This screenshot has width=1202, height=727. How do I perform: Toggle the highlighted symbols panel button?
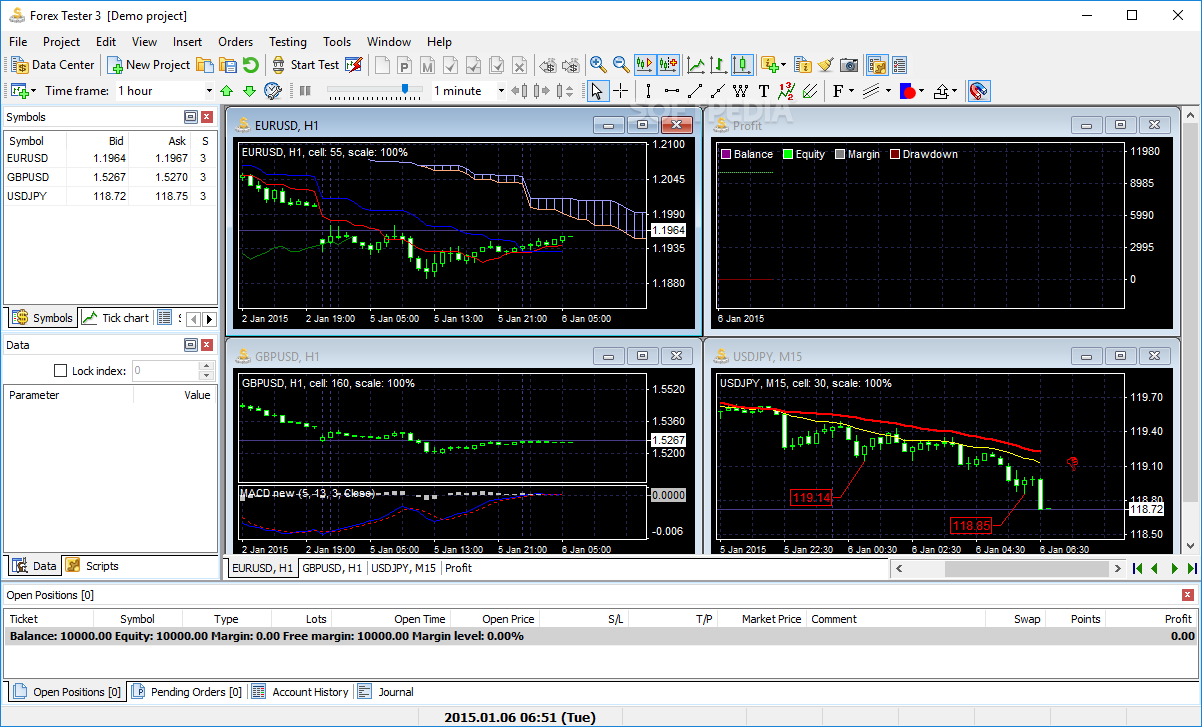(876, 65)
